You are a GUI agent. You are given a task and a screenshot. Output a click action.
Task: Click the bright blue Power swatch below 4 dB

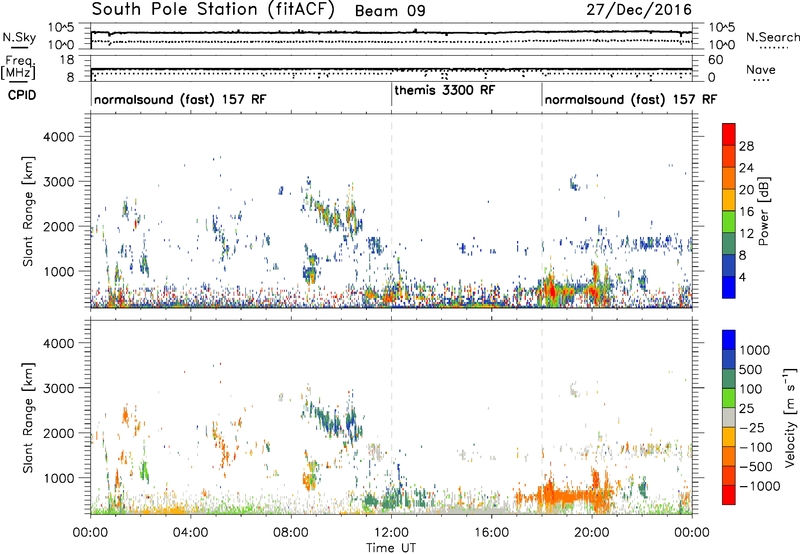(729, 287)
